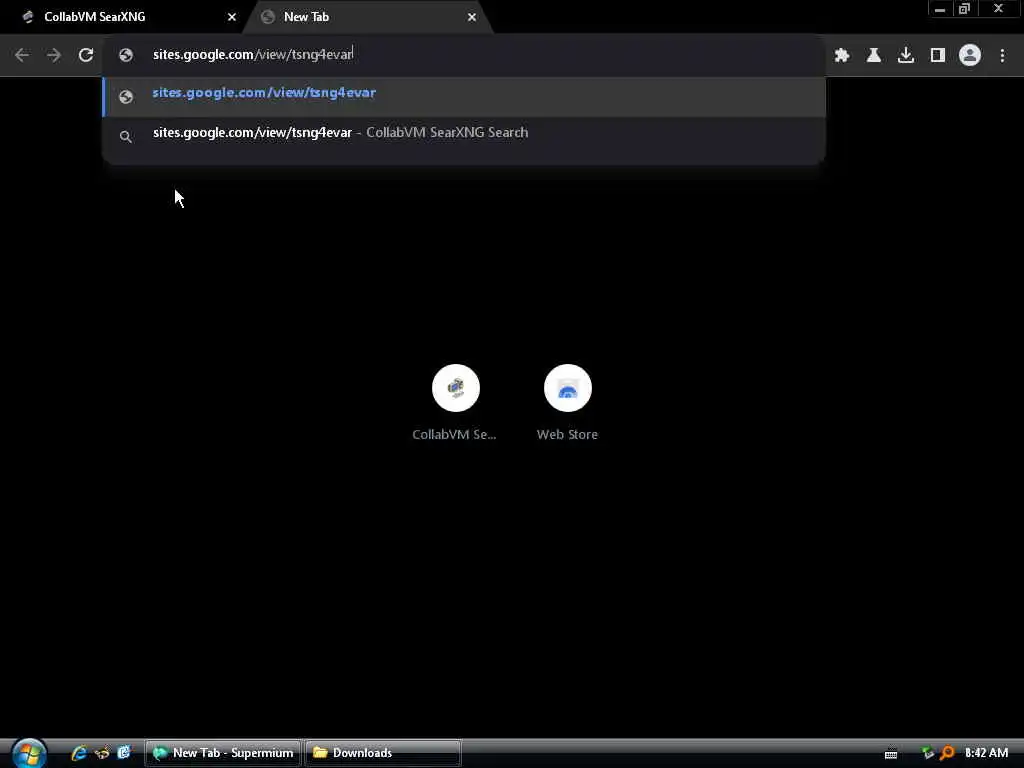This screenshot has height=768, width=1024.
Task: Open the experiments flask icon
Action: pos(874,55)
